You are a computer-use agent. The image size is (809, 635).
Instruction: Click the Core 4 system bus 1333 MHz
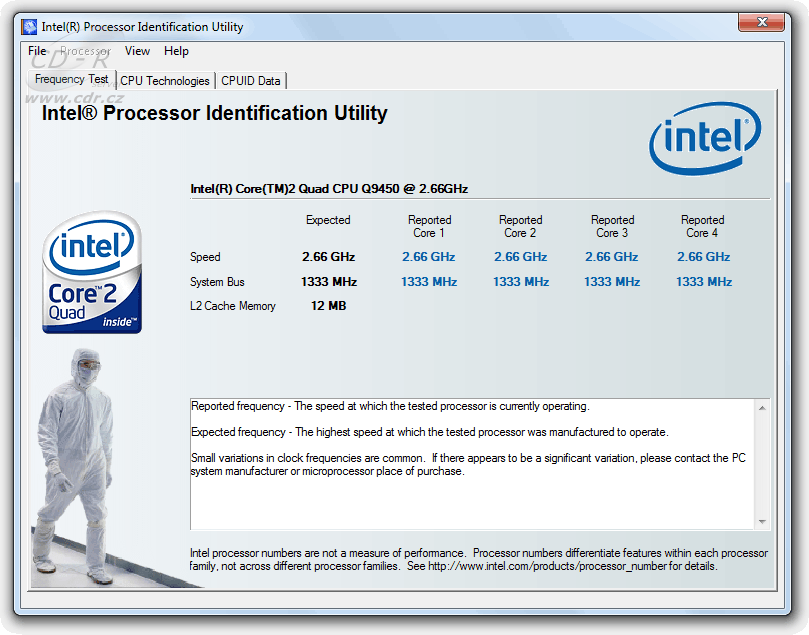point(704,282)
